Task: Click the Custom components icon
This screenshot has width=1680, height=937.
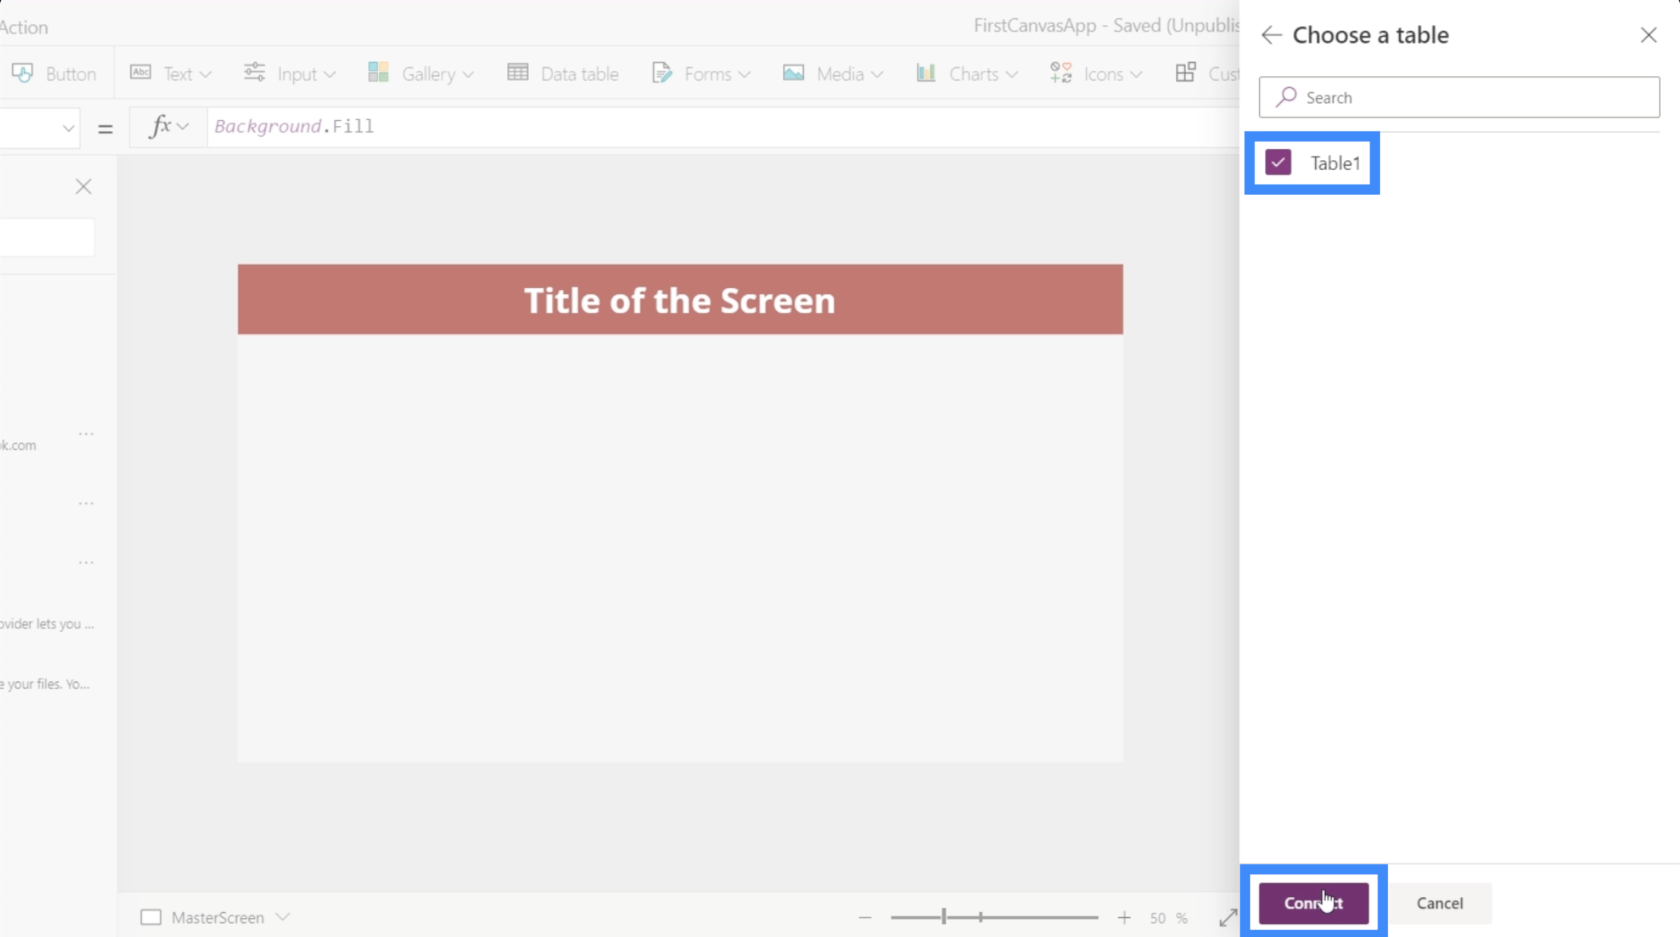Action: coord(1186,73)
